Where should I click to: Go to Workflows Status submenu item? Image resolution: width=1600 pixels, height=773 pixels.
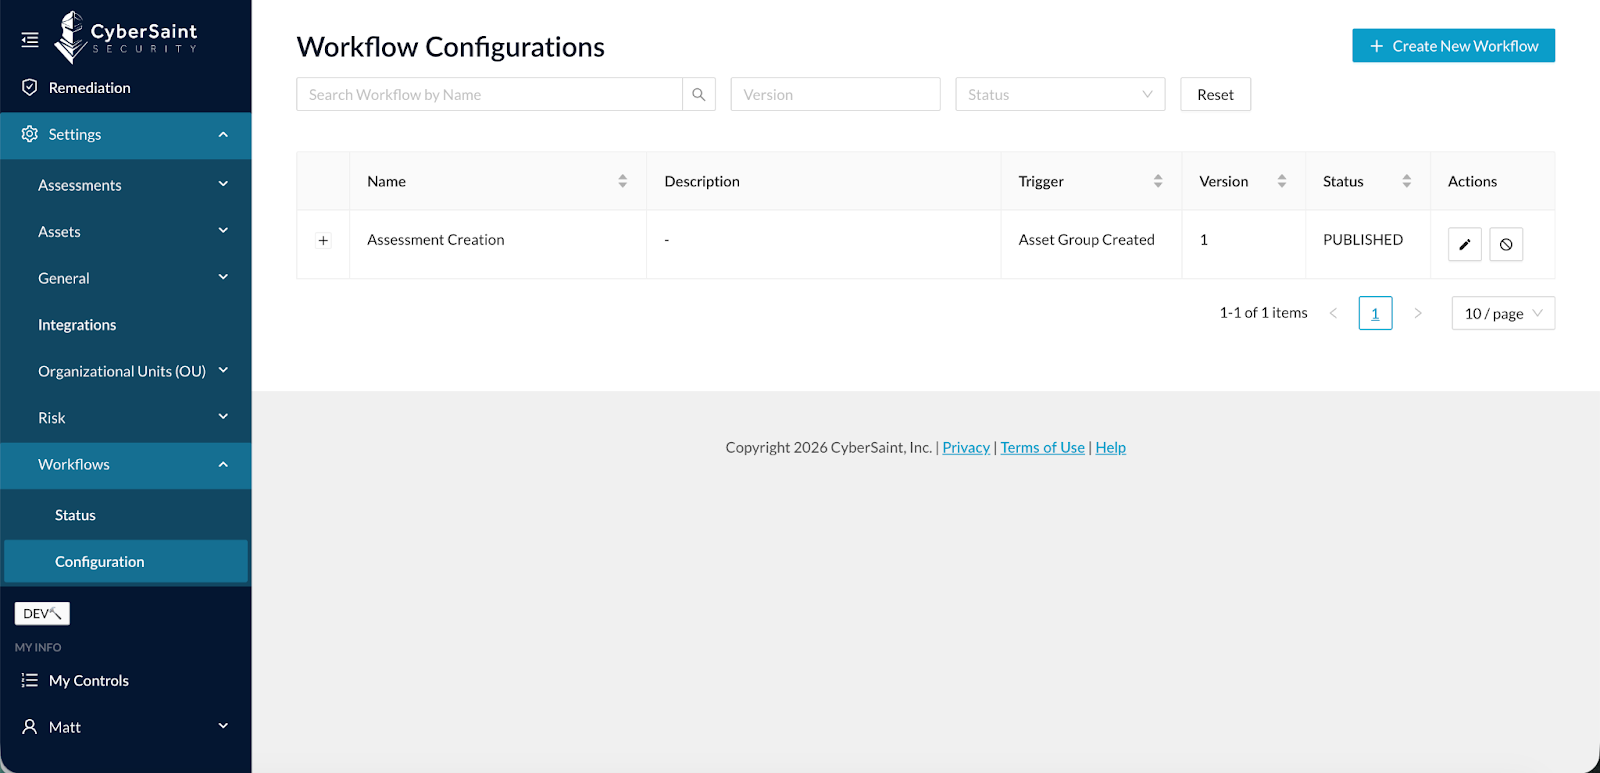(75, 515)
